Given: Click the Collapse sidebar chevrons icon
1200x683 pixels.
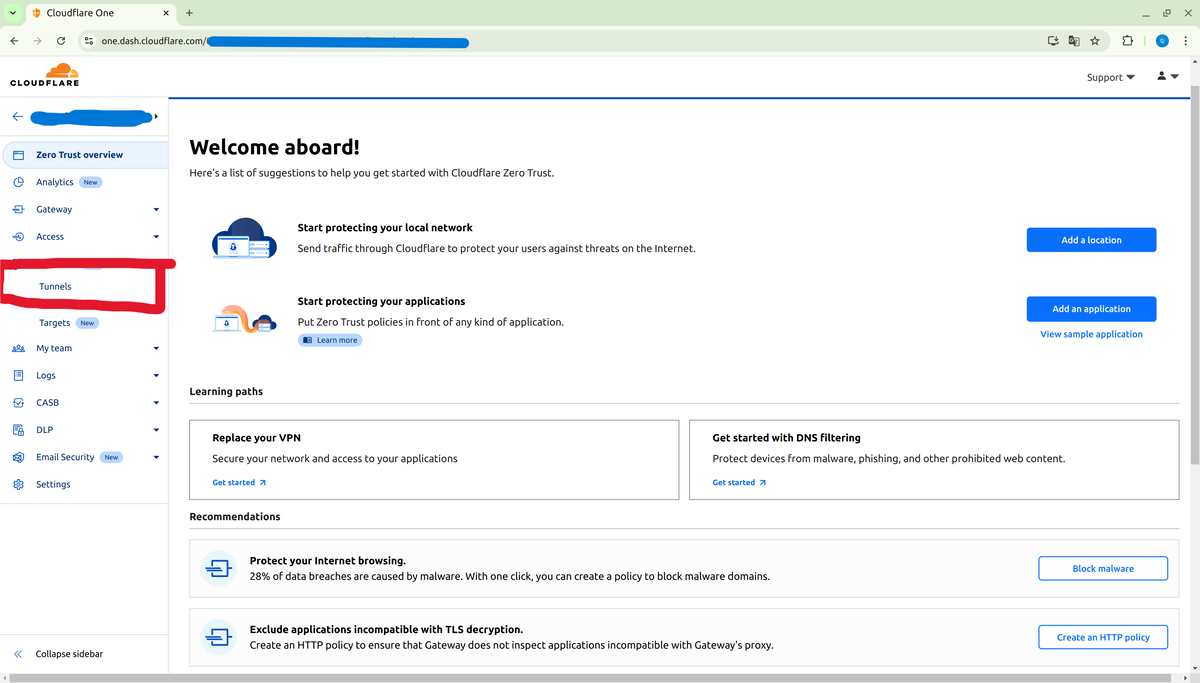Looking at the screenshot, I should (18, 654).
